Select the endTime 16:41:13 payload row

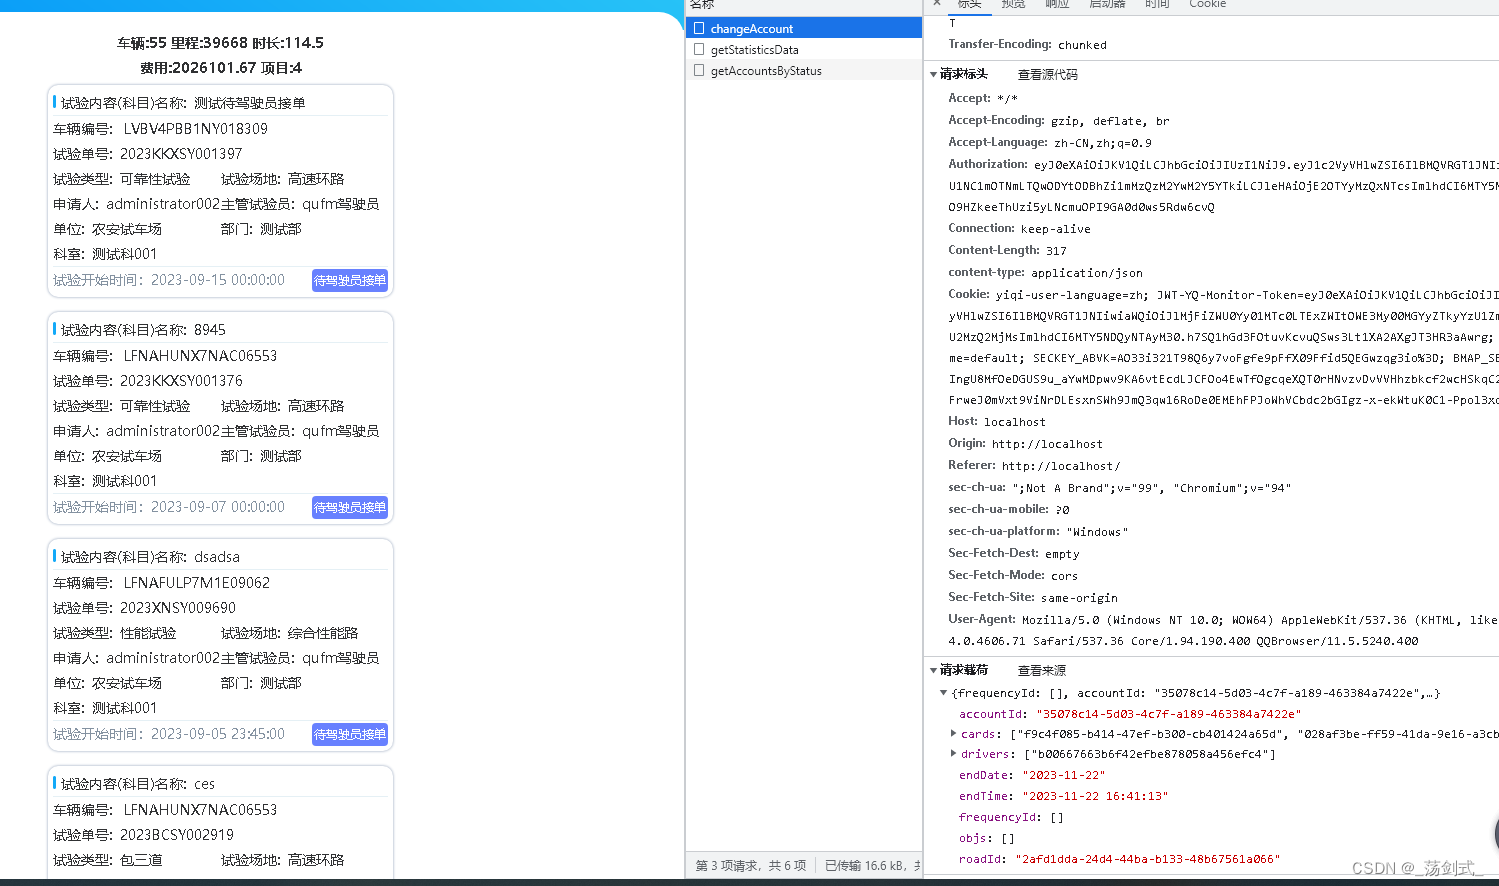[1063, 796]
